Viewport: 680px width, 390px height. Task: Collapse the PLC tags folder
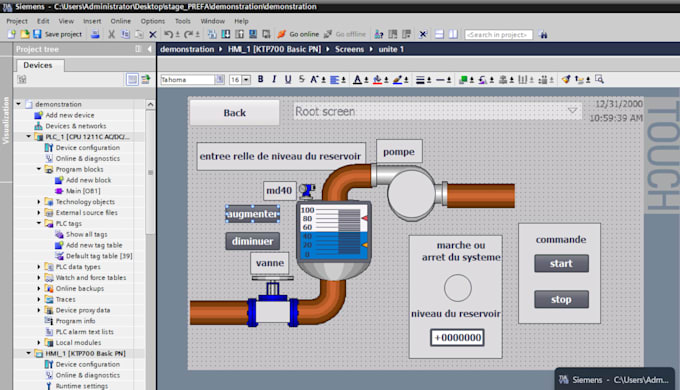(x=39, y=223)
